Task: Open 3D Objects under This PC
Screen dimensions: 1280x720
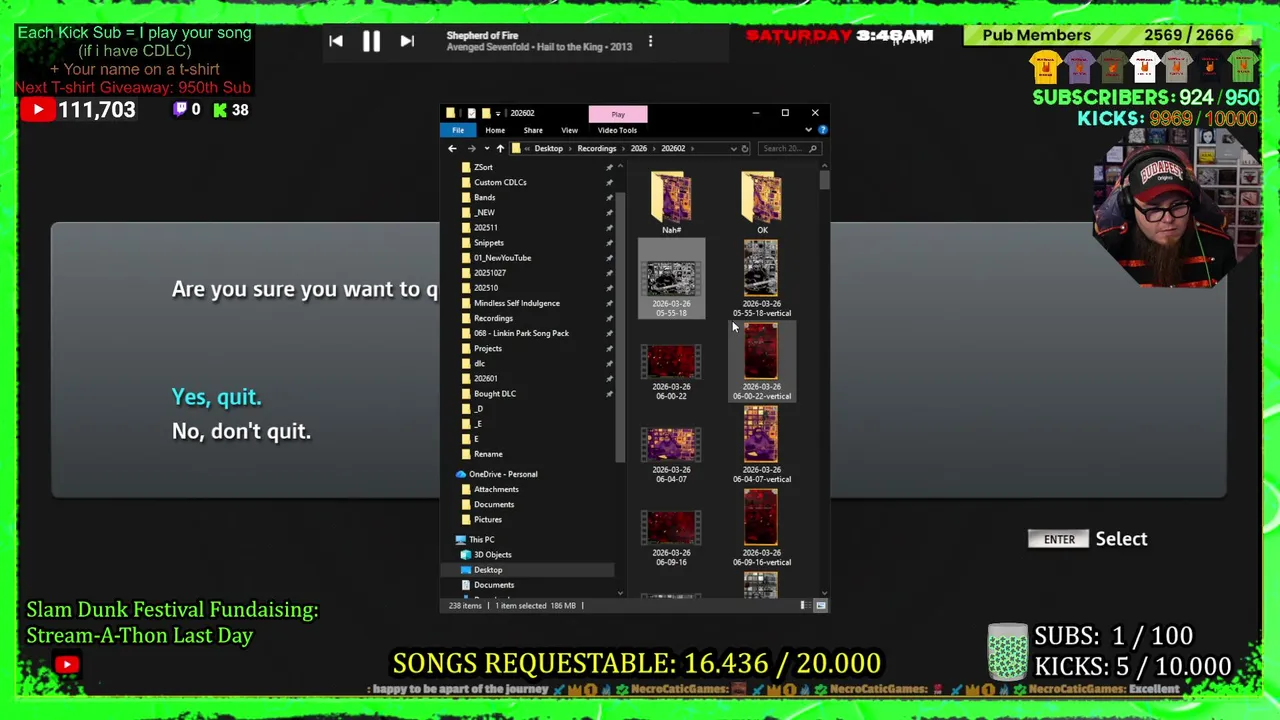Action: click(x=492, y=554)
